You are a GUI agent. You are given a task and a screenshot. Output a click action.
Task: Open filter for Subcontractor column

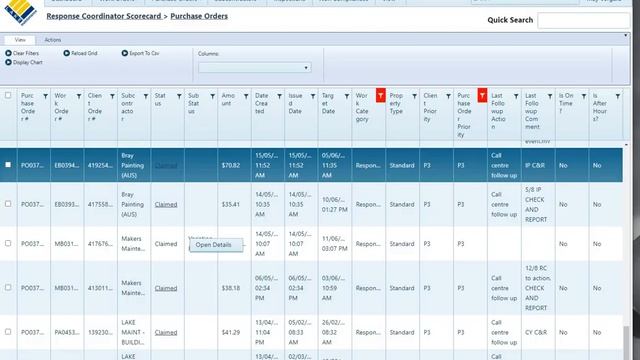[146, 96]
